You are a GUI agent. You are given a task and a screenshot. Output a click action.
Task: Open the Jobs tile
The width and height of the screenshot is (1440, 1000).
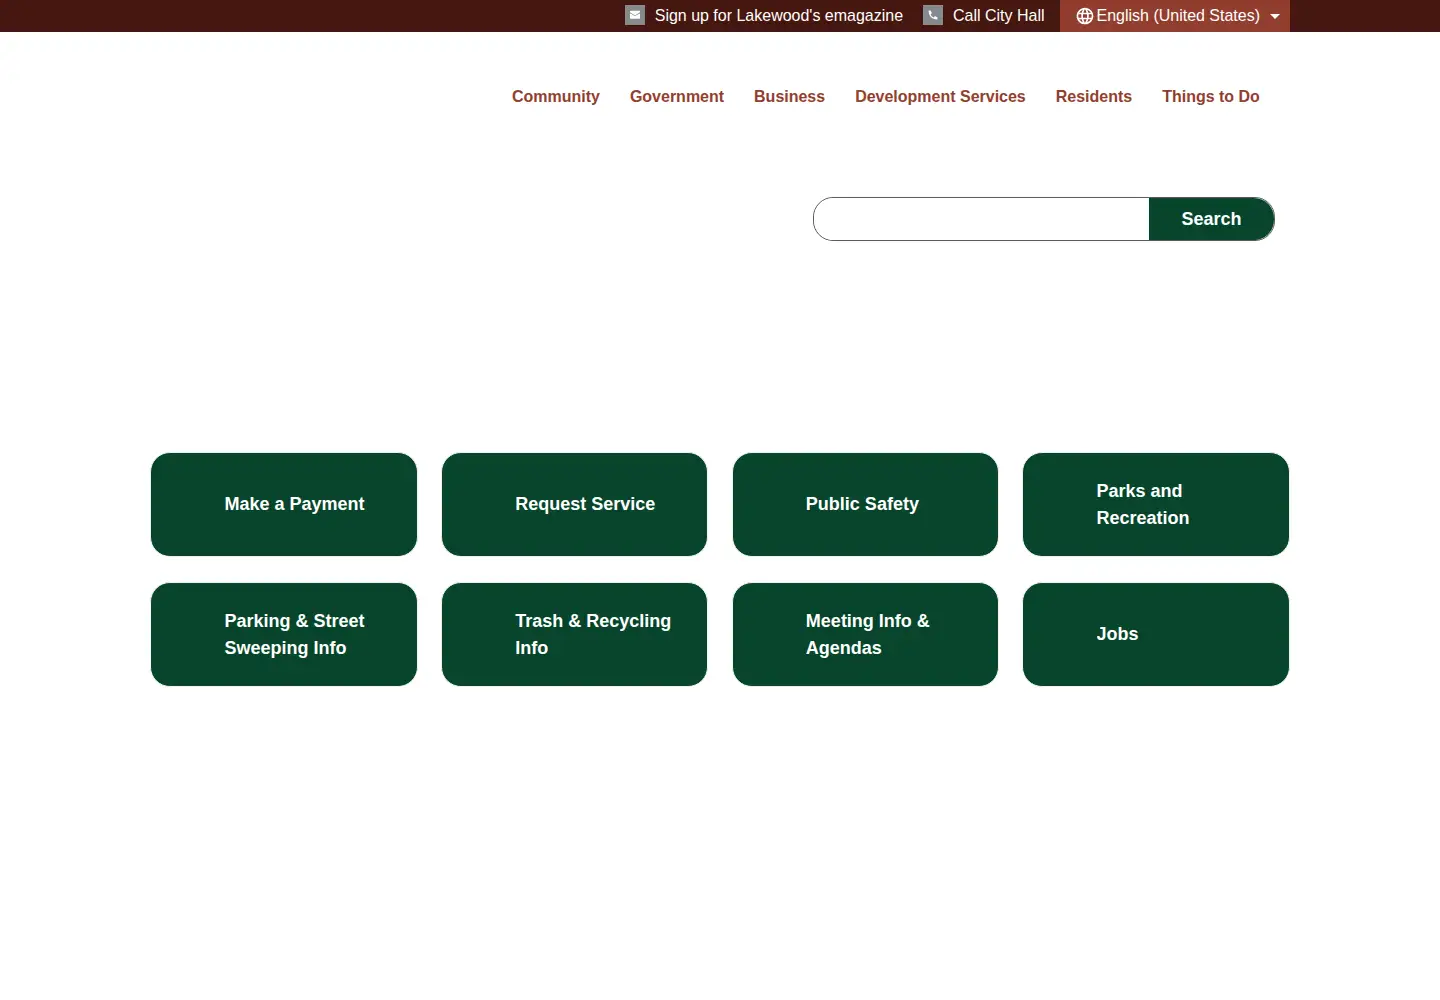[x=1156, y=634]
